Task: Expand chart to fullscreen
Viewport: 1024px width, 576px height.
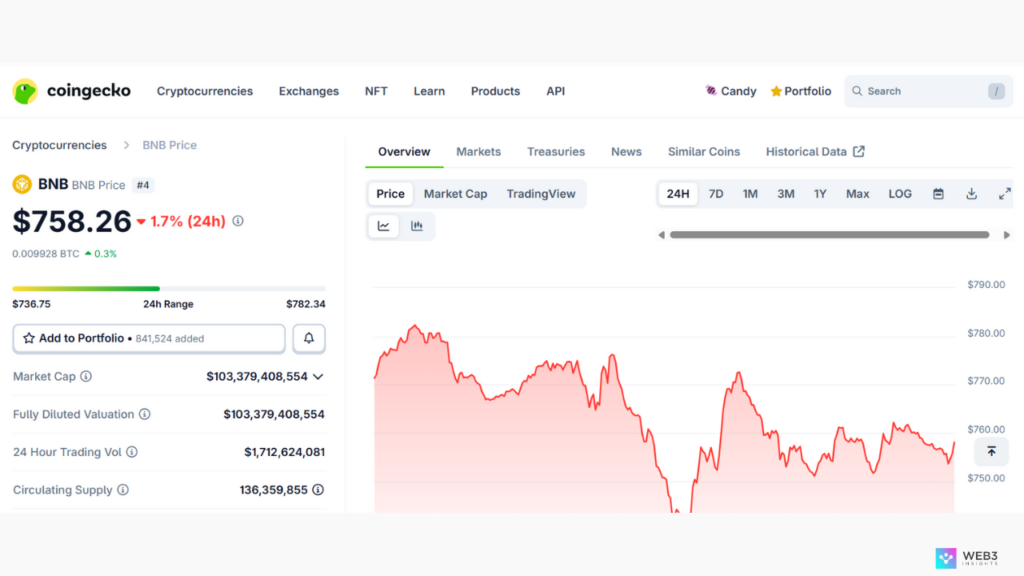Action: pyautogui.click(x=1004, y=194)
